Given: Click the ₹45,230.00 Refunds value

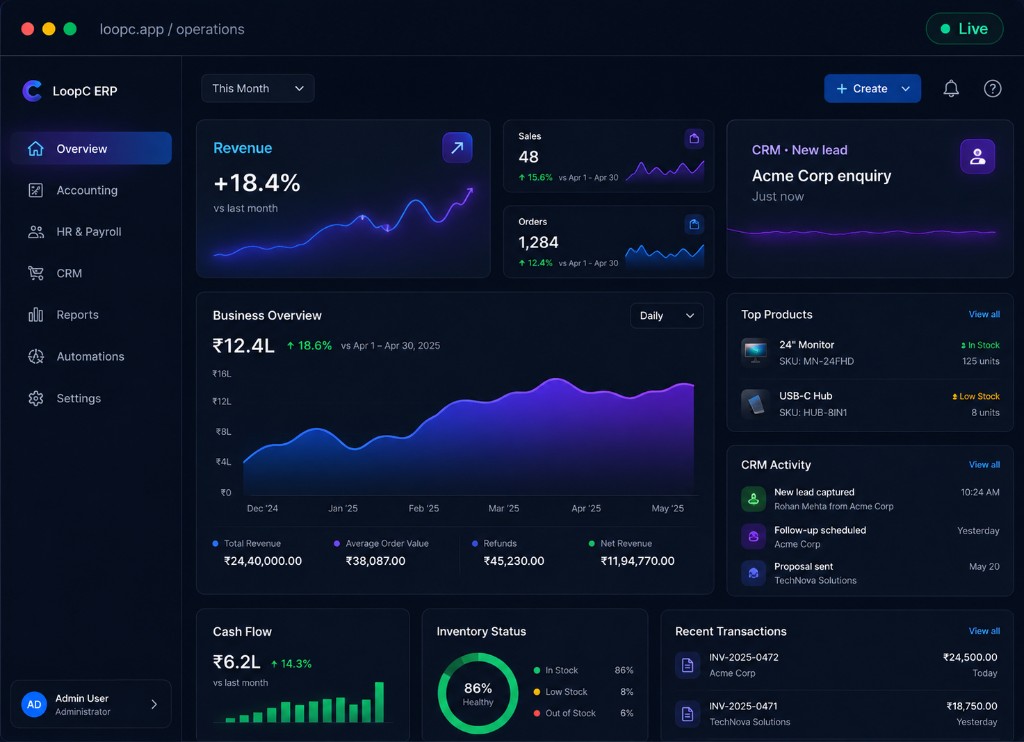Looking at the screenshot, I should pyautogui.click(x=514, y=561).
